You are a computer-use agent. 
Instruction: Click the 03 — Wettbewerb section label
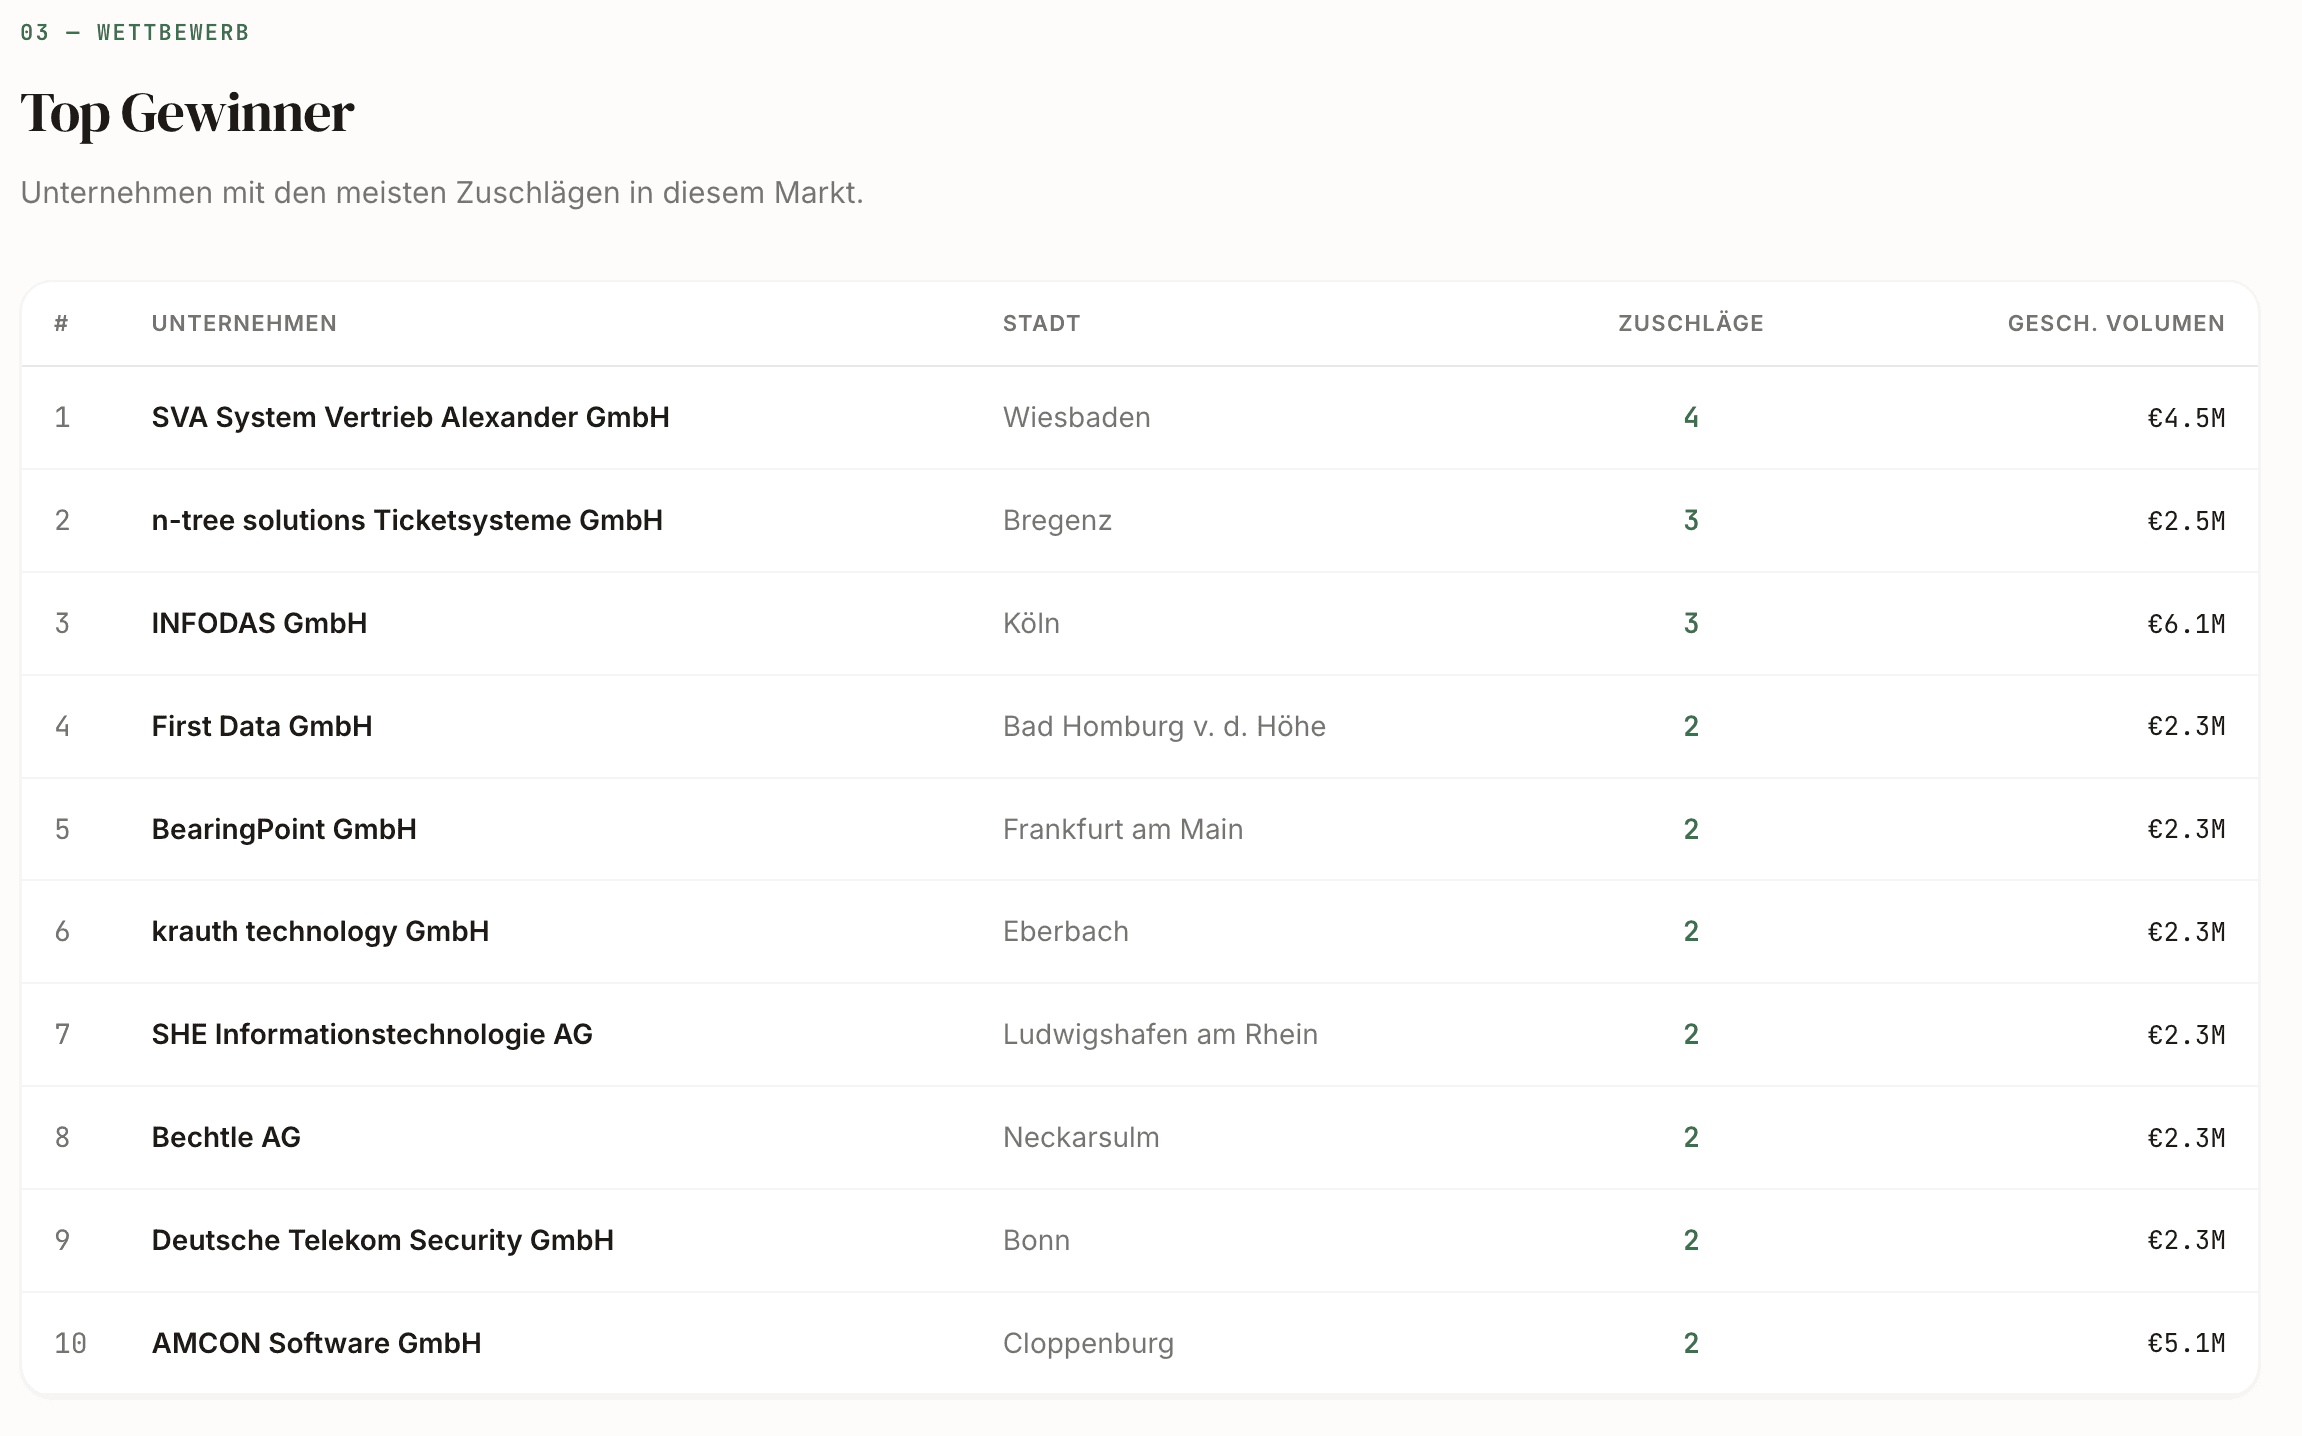[134, 32]
